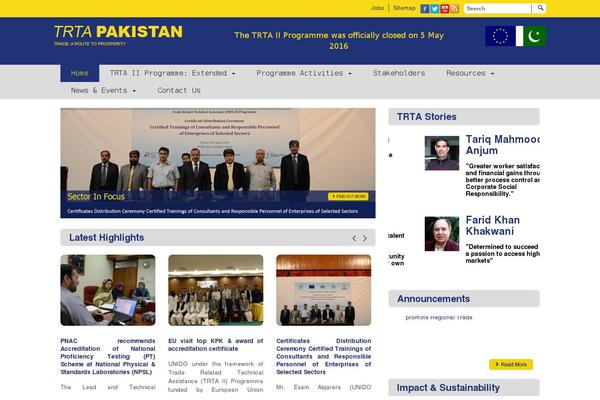Click the Pakistan flag image
The image size is (600, 400).
tap(531, 36)
